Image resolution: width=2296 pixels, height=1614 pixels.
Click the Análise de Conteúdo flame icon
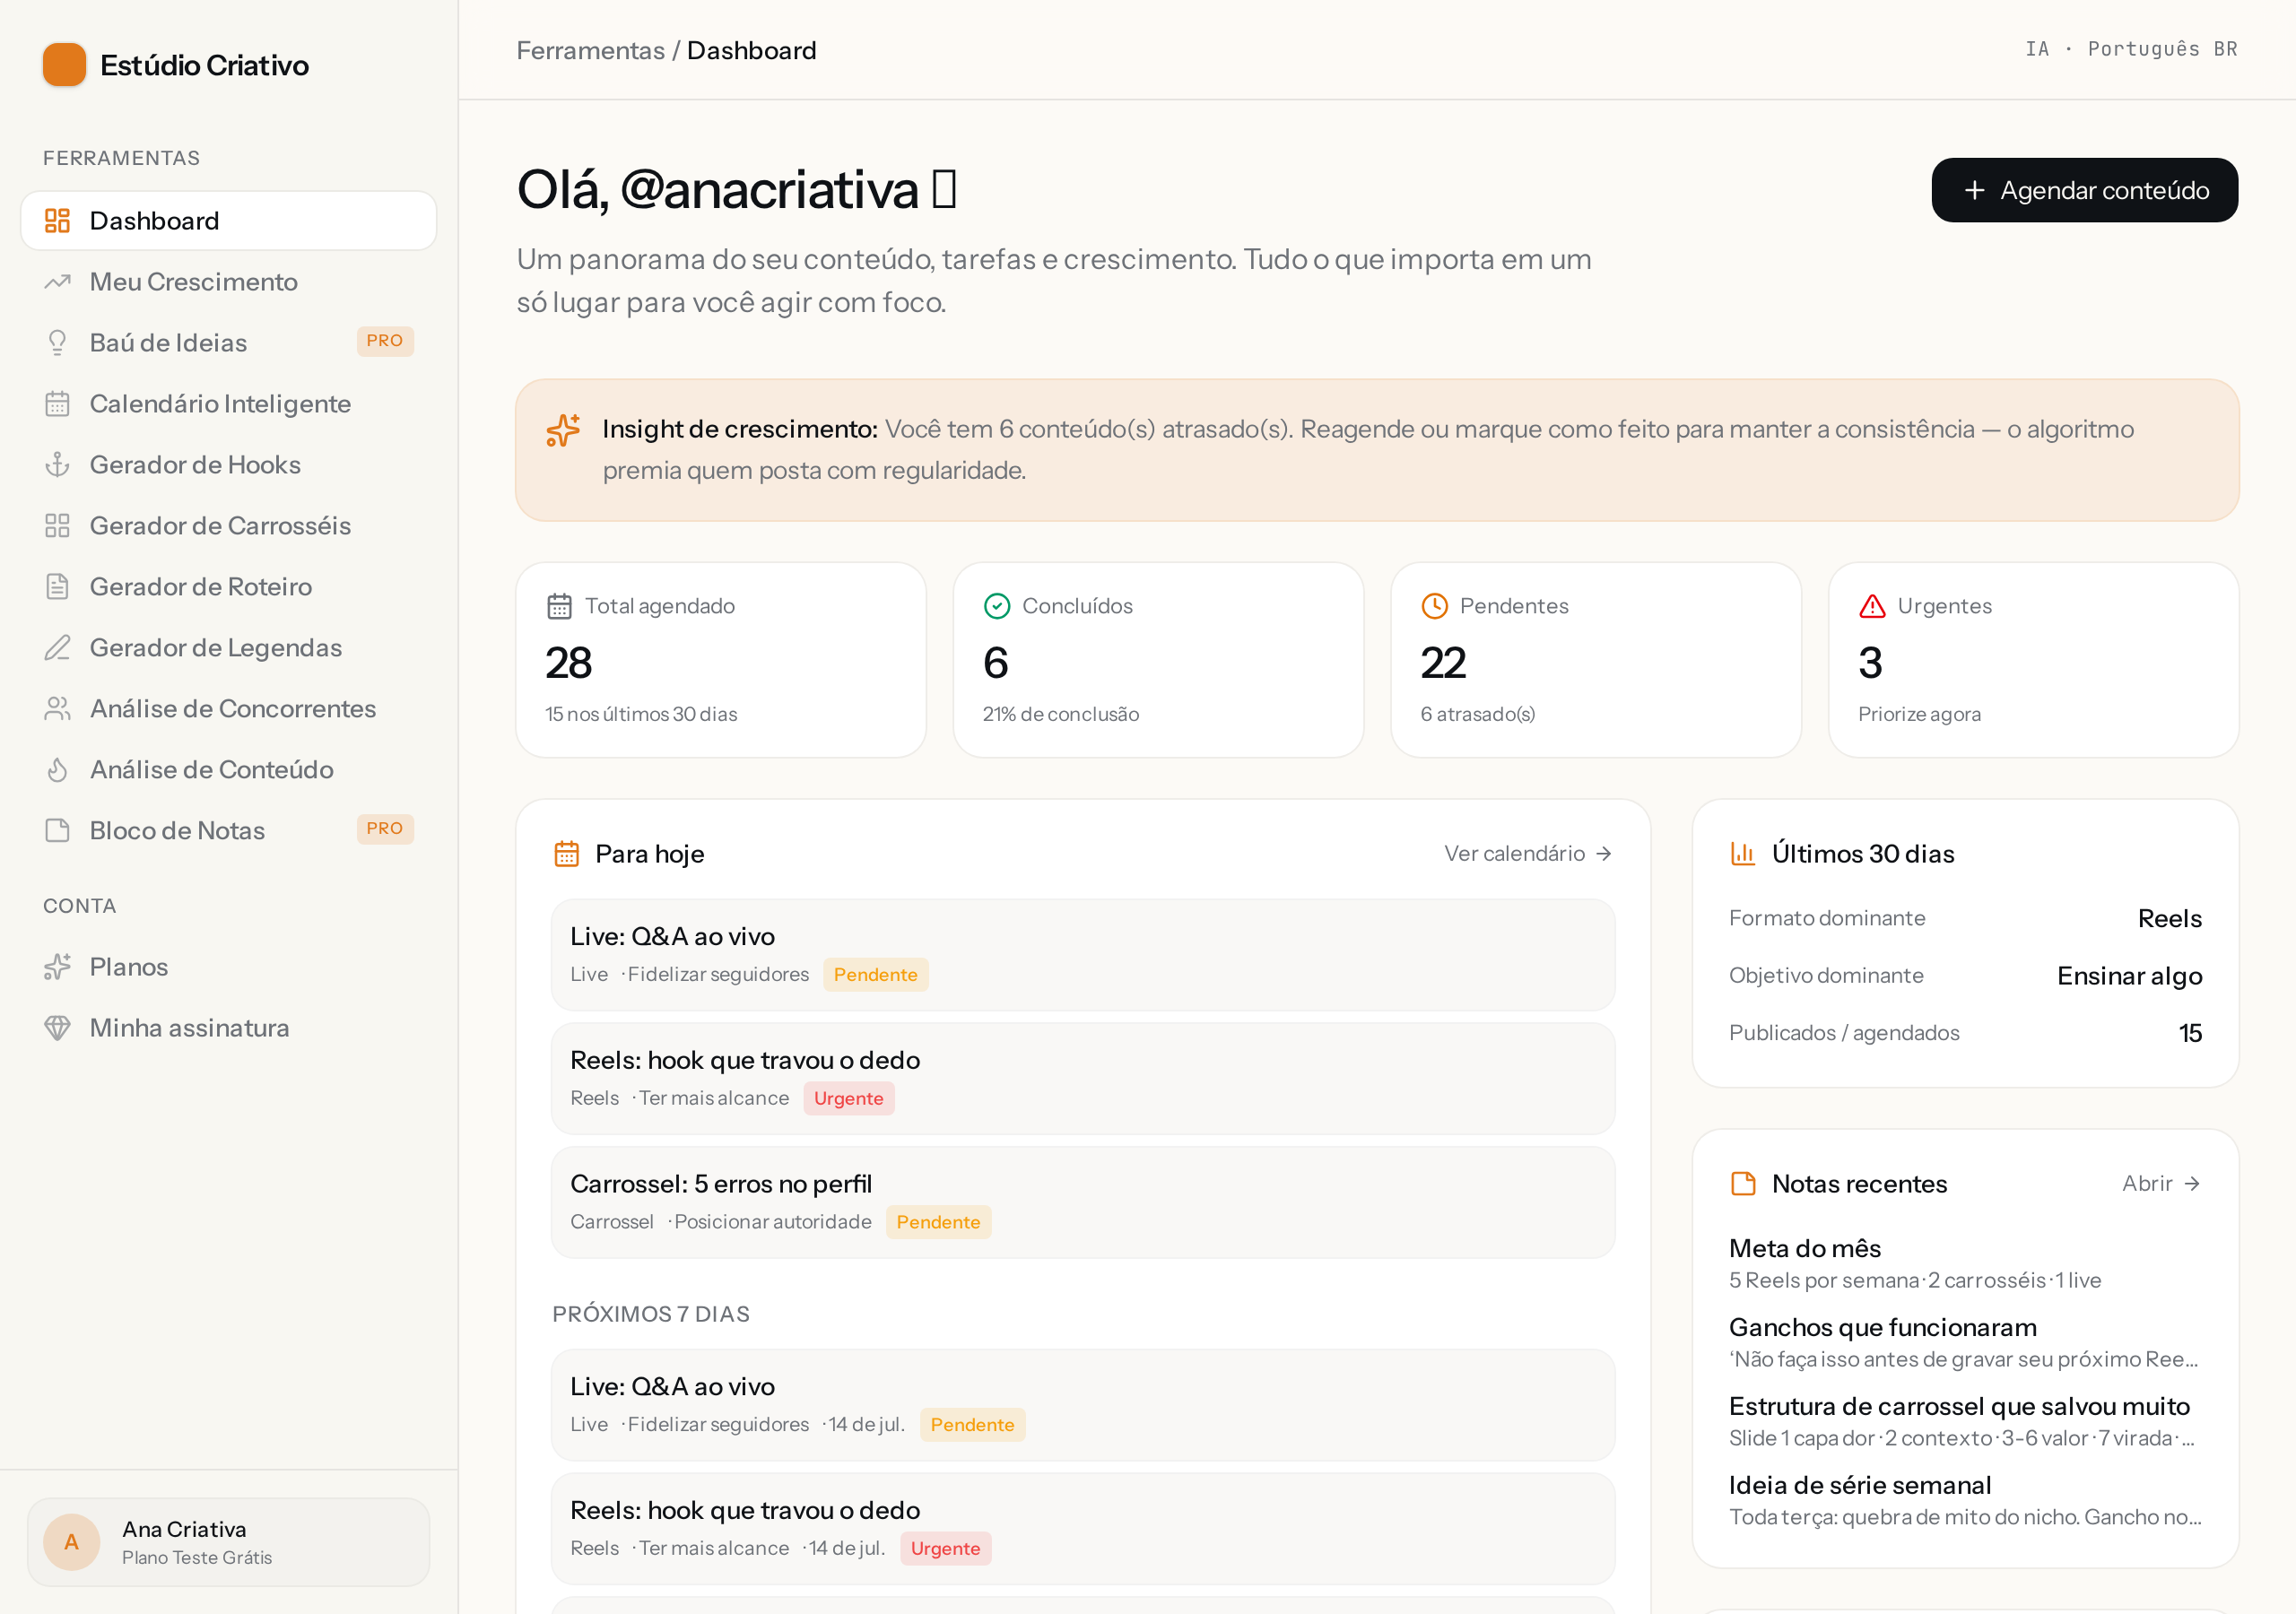pos(57,770)
